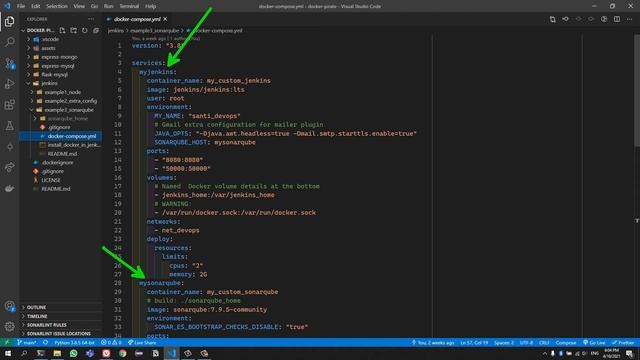Open the Edit menu
The width and height of the screenshot is (640, 360).
[x=36, y=6]
